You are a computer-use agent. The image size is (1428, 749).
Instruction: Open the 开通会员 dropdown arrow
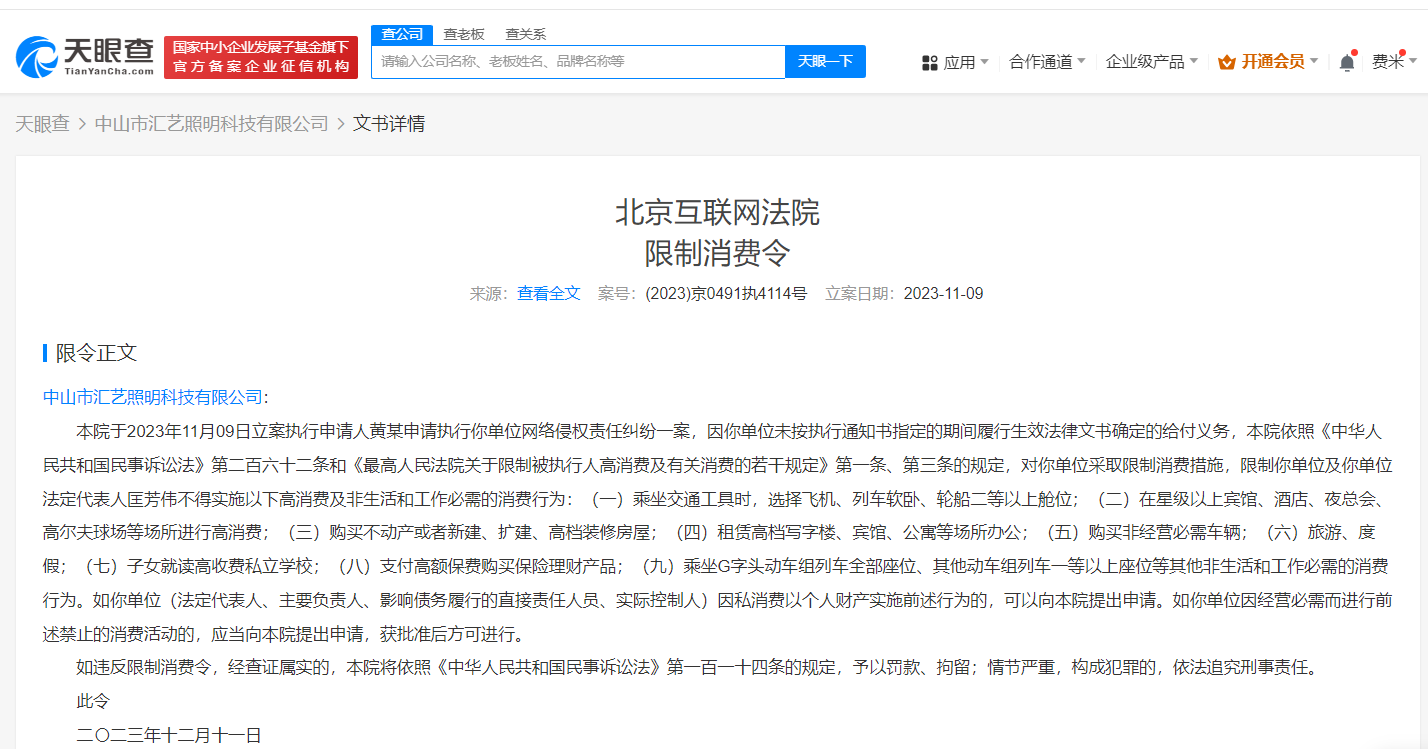[1312, 61]
